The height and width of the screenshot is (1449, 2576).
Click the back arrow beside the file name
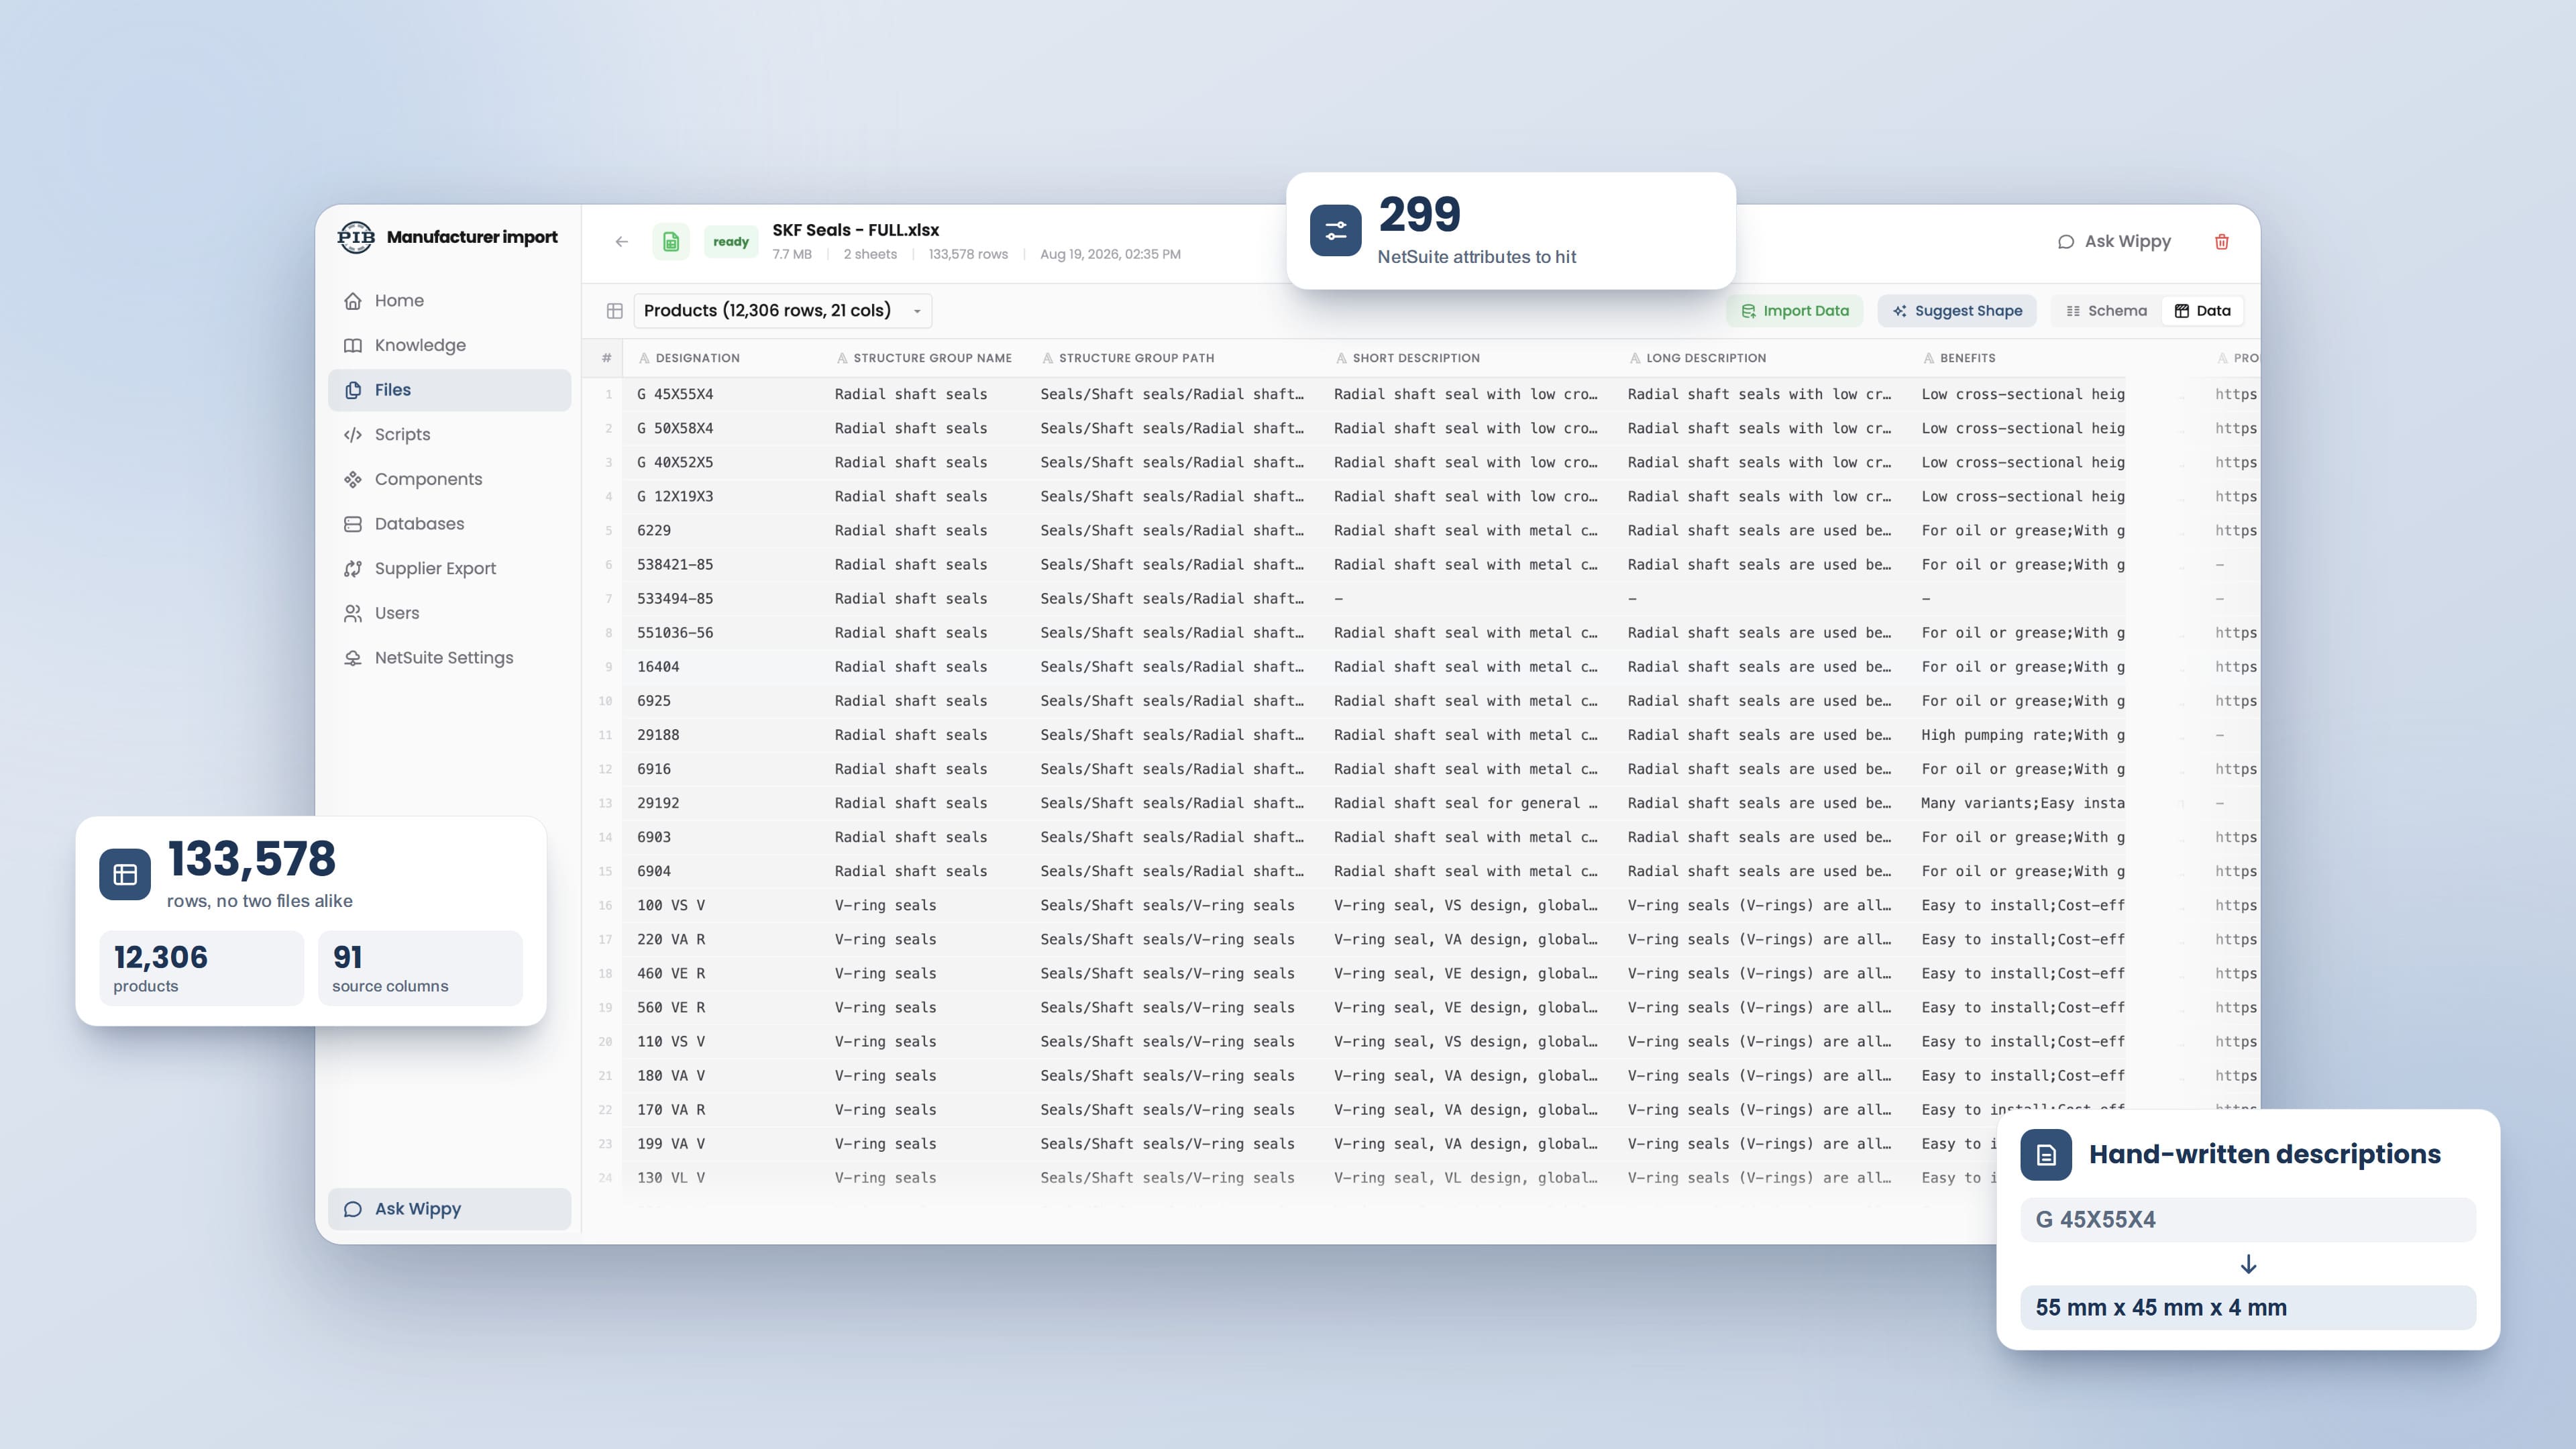622,242
